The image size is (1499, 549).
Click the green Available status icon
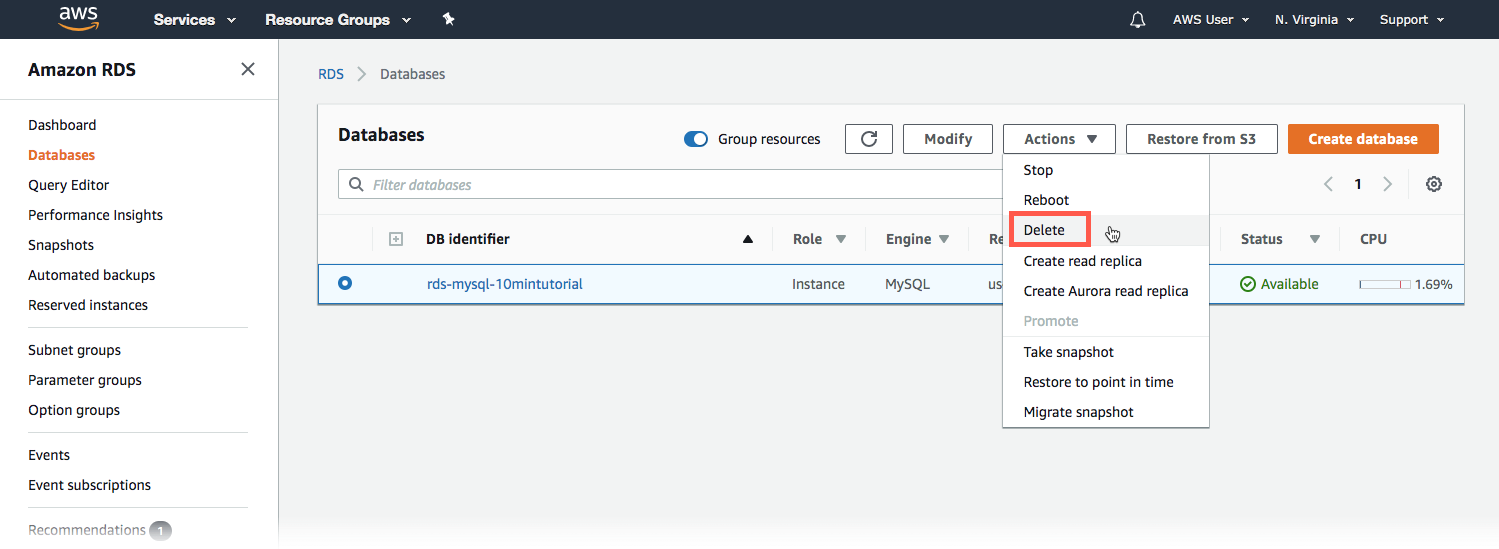(x=1248, y=284)
